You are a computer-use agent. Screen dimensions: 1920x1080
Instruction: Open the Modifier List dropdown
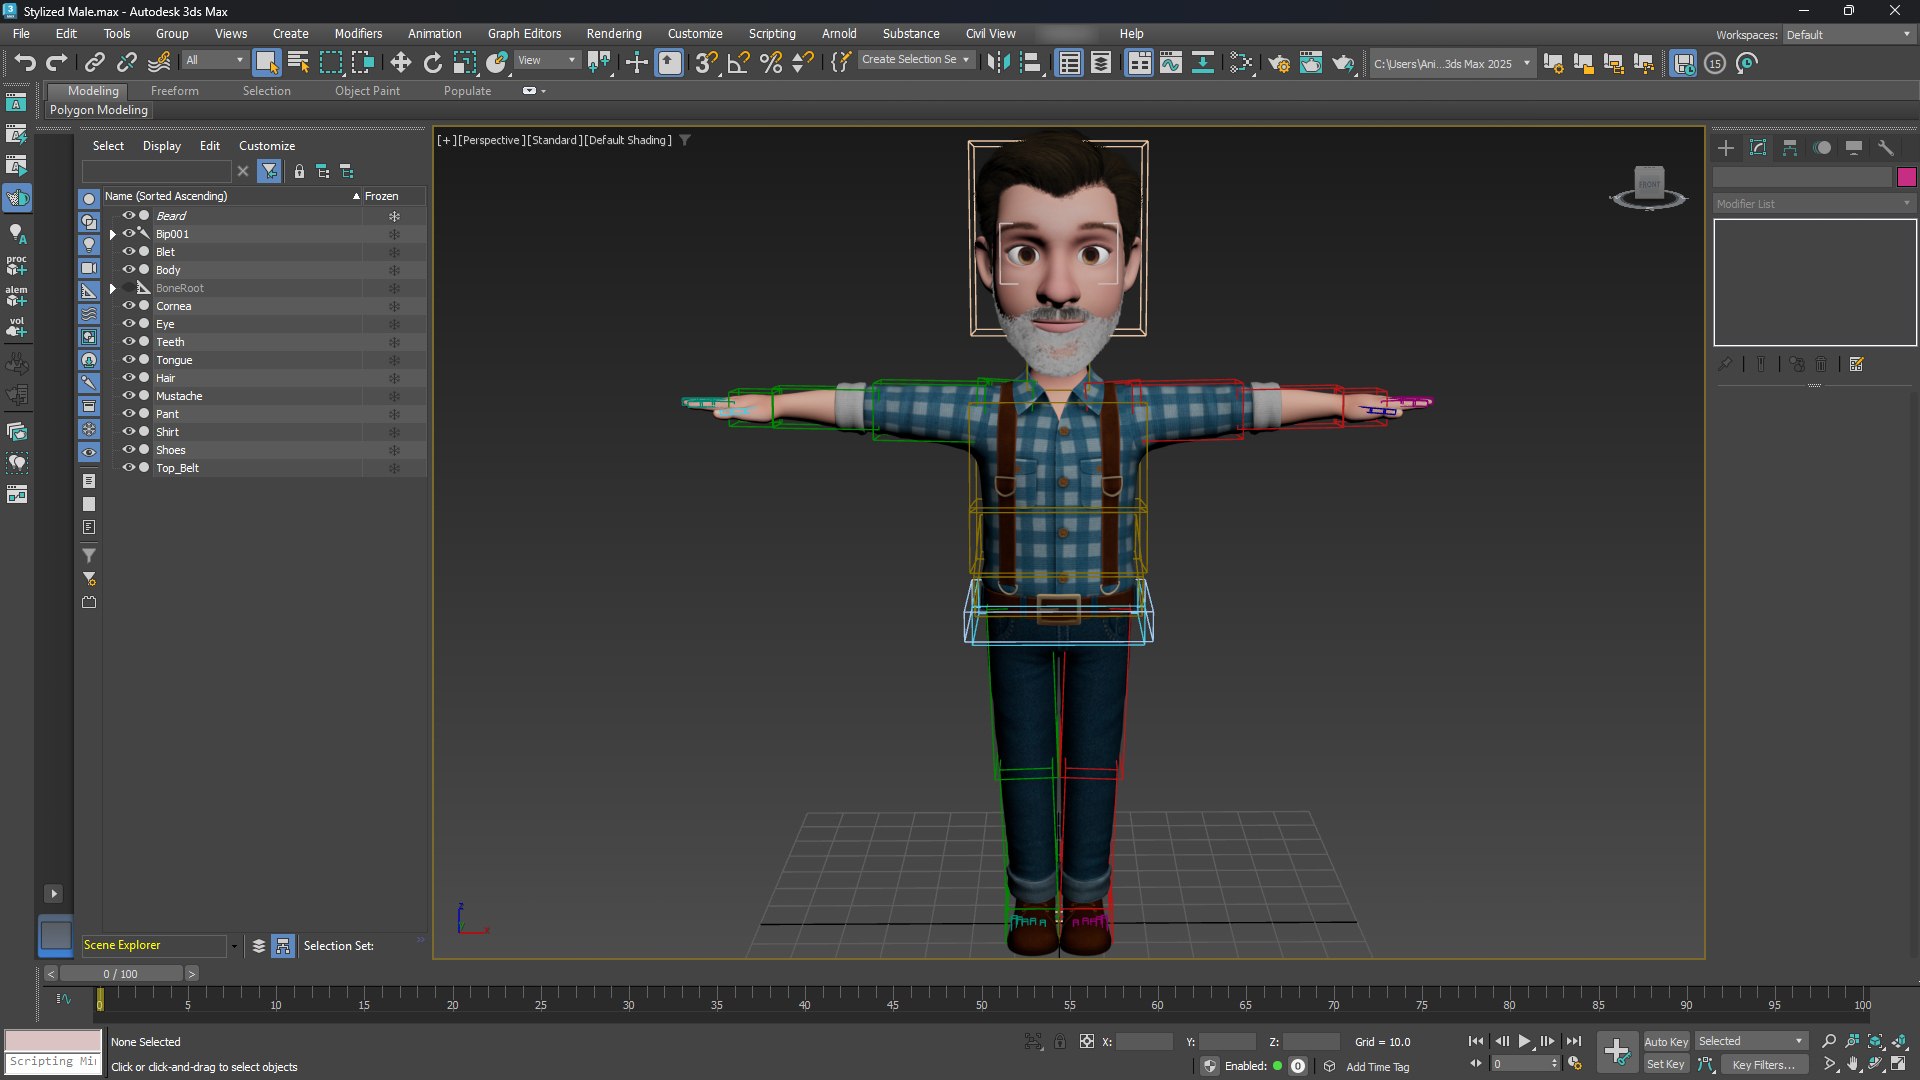coord(1814,203)
